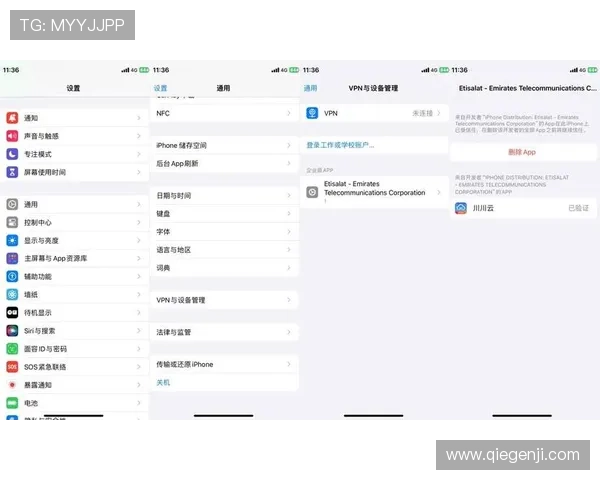600x480 pixels.
Task: Select 控制中心 text label
Action: 38,222
